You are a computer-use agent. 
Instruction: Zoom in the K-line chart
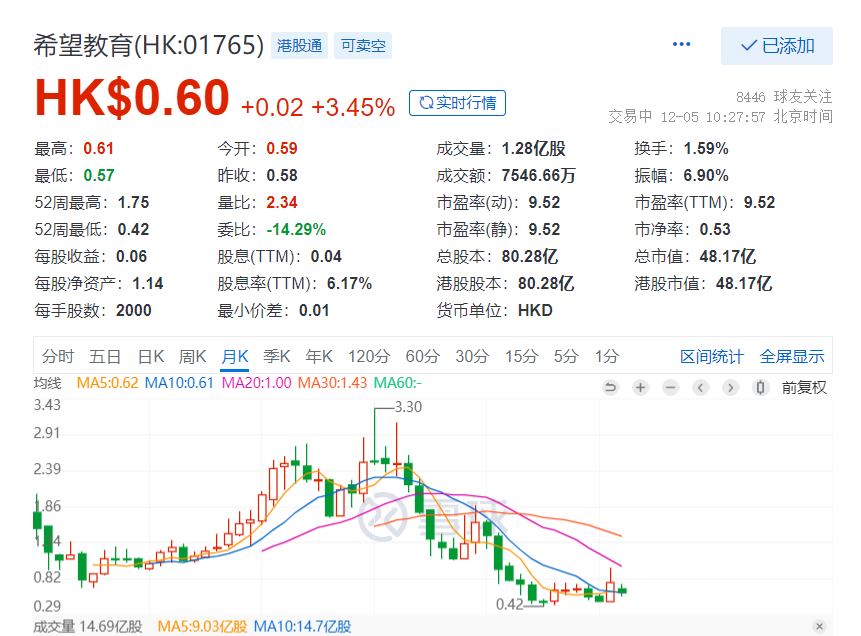coord(641,388)
